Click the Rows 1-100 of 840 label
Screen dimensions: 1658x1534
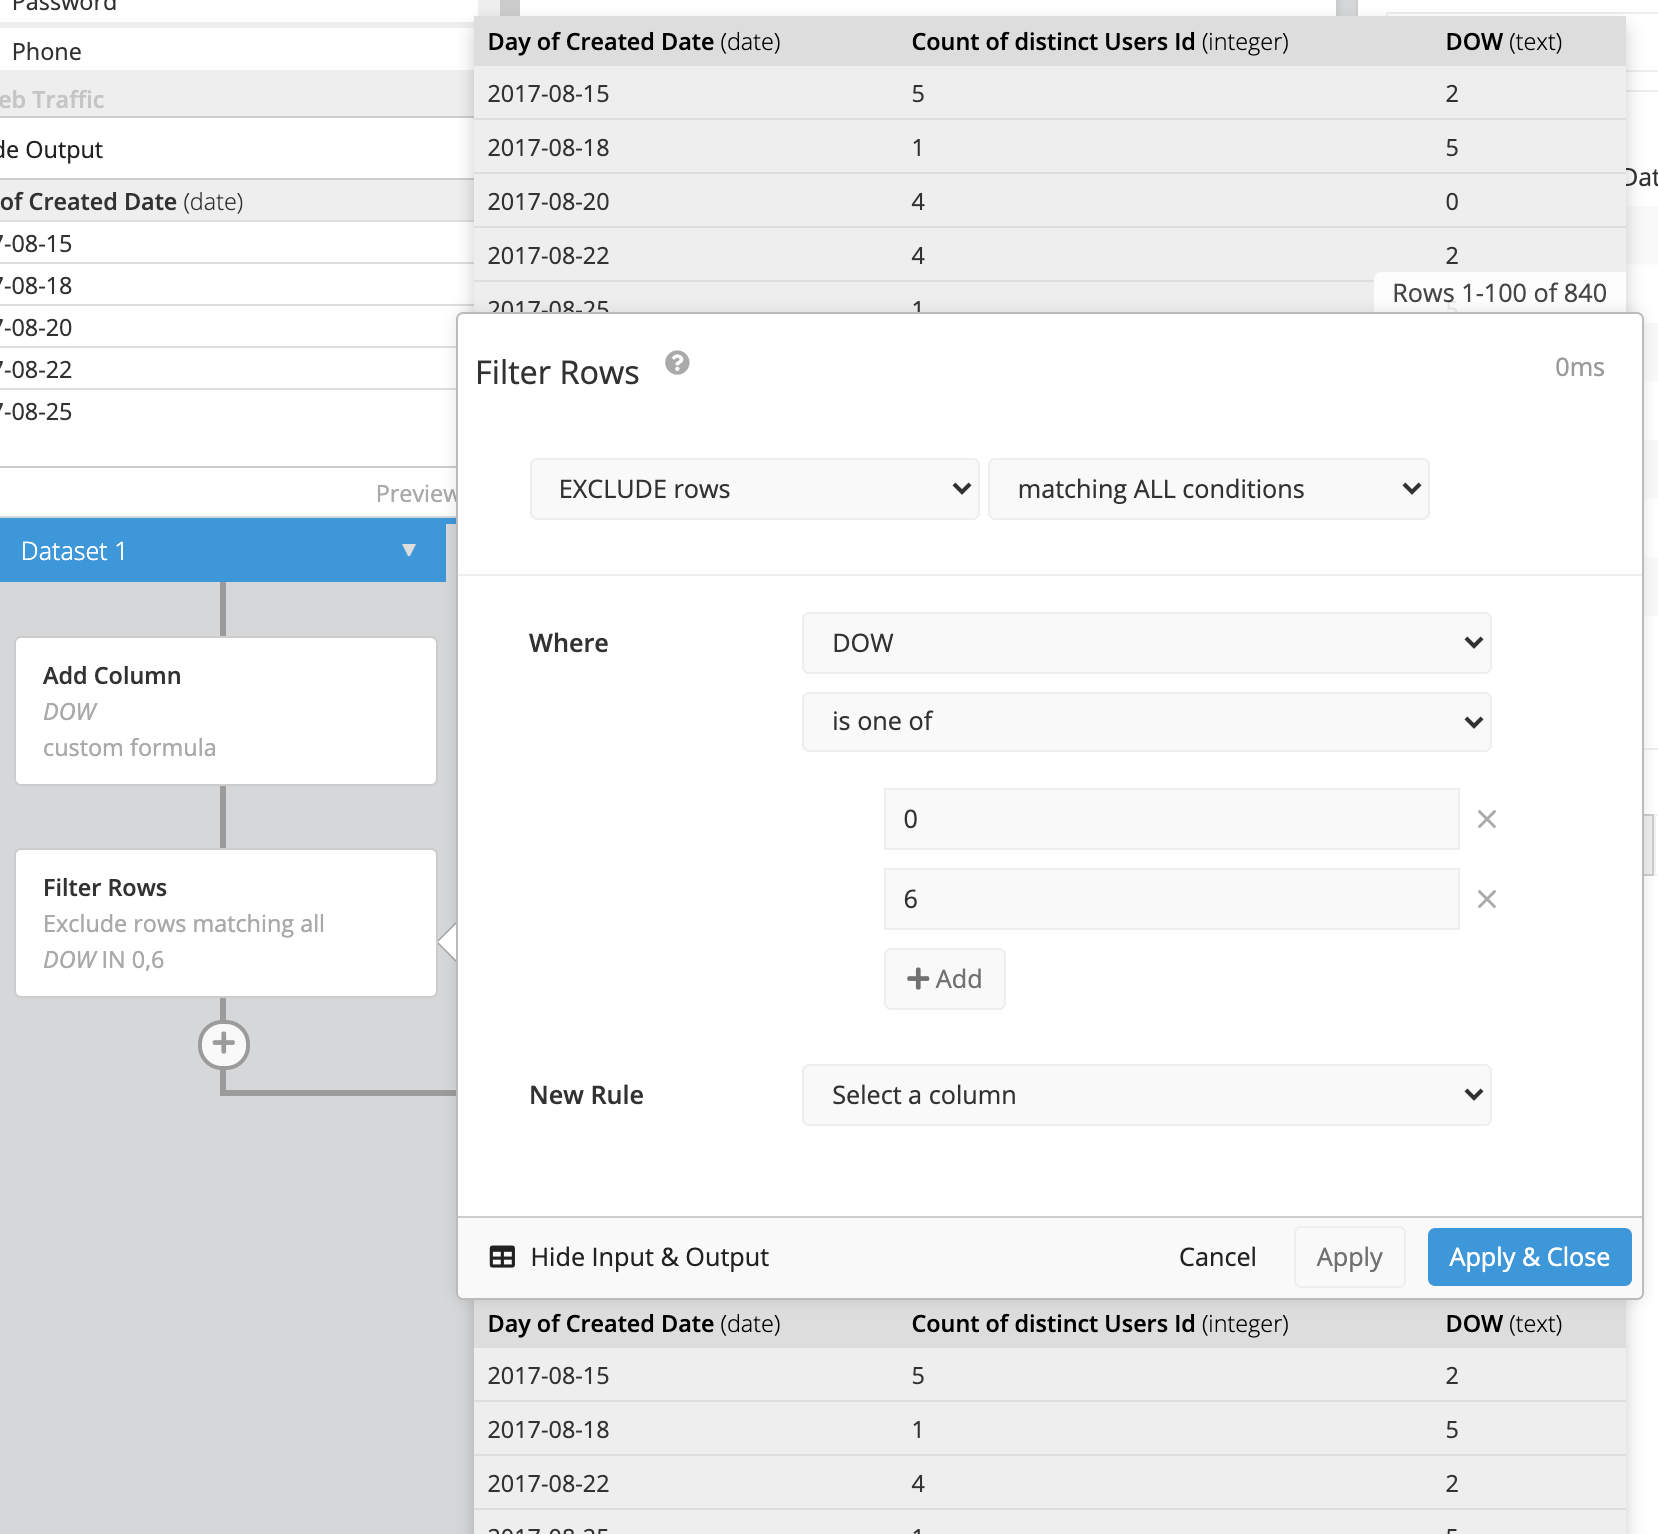(x=1499, y=293)
